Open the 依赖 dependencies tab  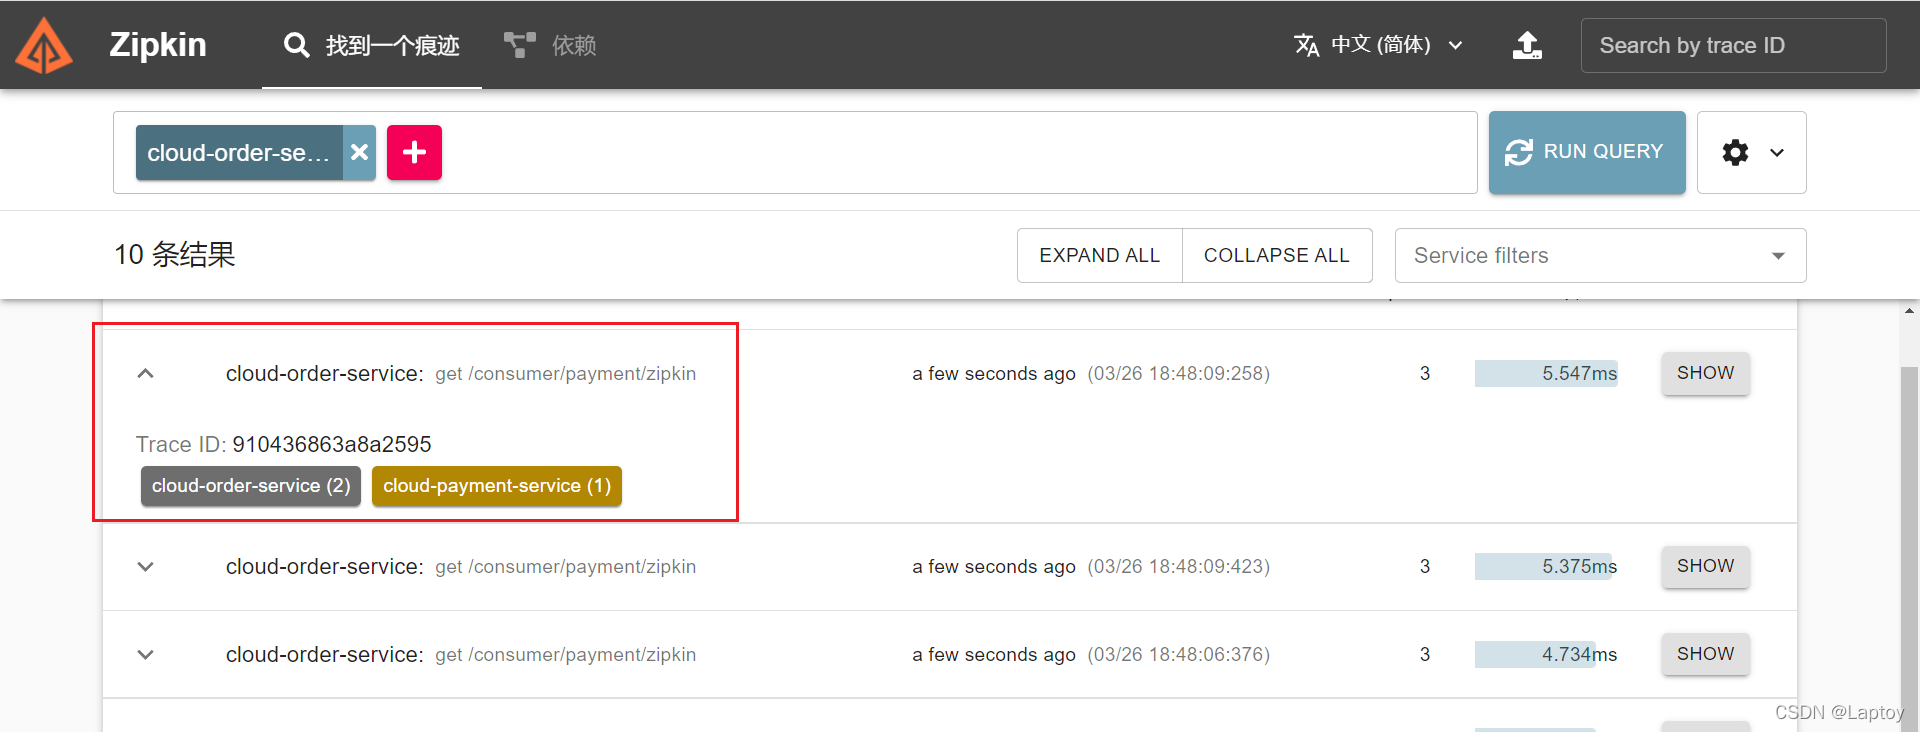(550, 45)
